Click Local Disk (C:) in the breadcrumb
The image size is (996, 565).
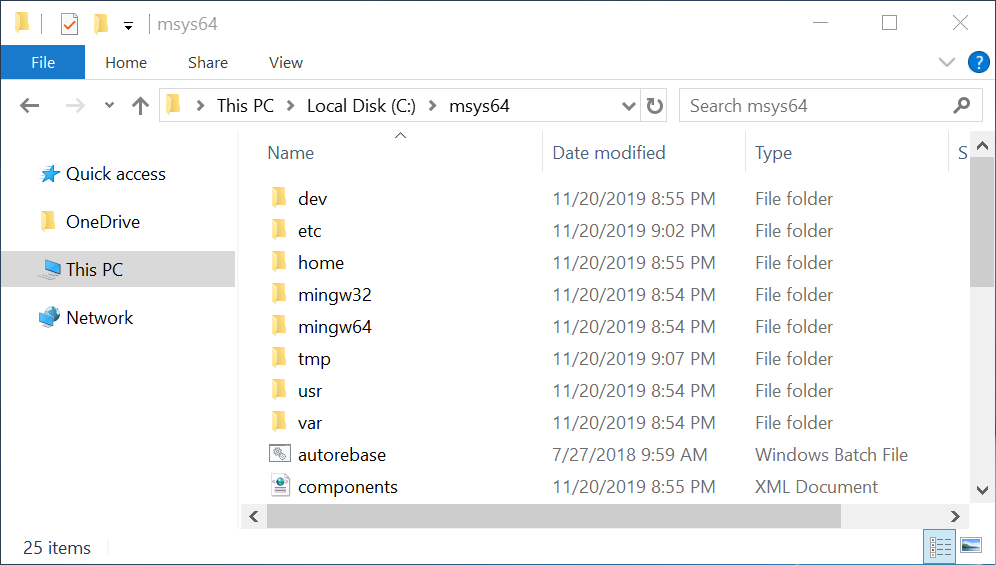click(360, 106)
